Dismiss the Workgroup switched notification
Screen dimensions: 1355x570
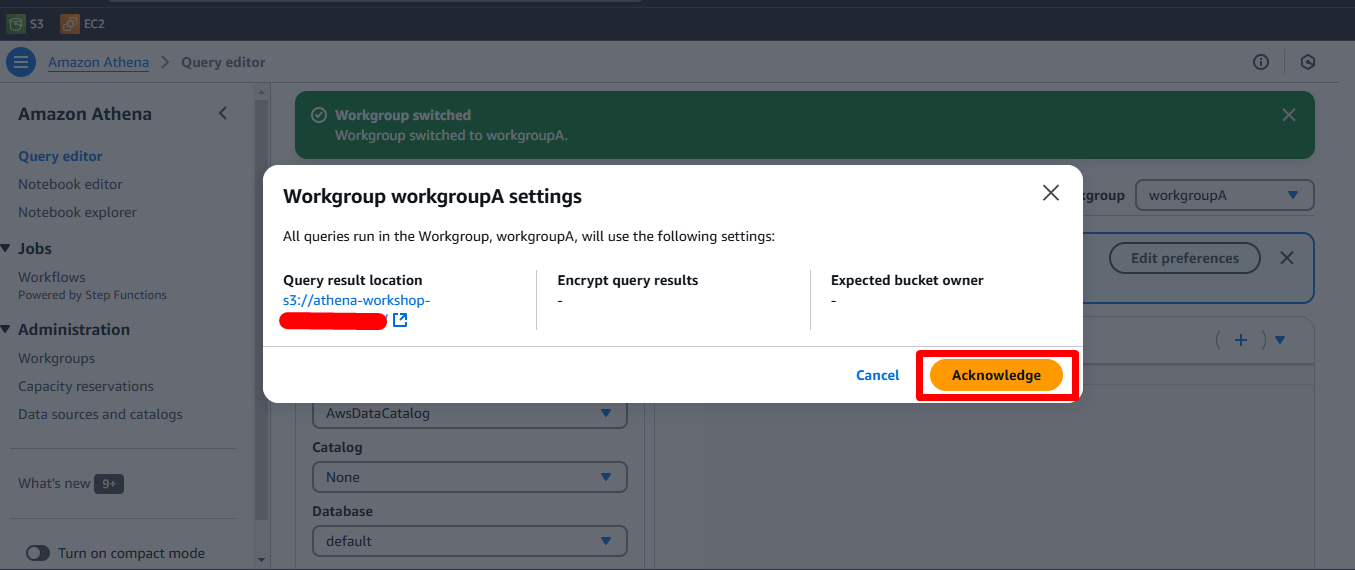(x=1289, y=115)
